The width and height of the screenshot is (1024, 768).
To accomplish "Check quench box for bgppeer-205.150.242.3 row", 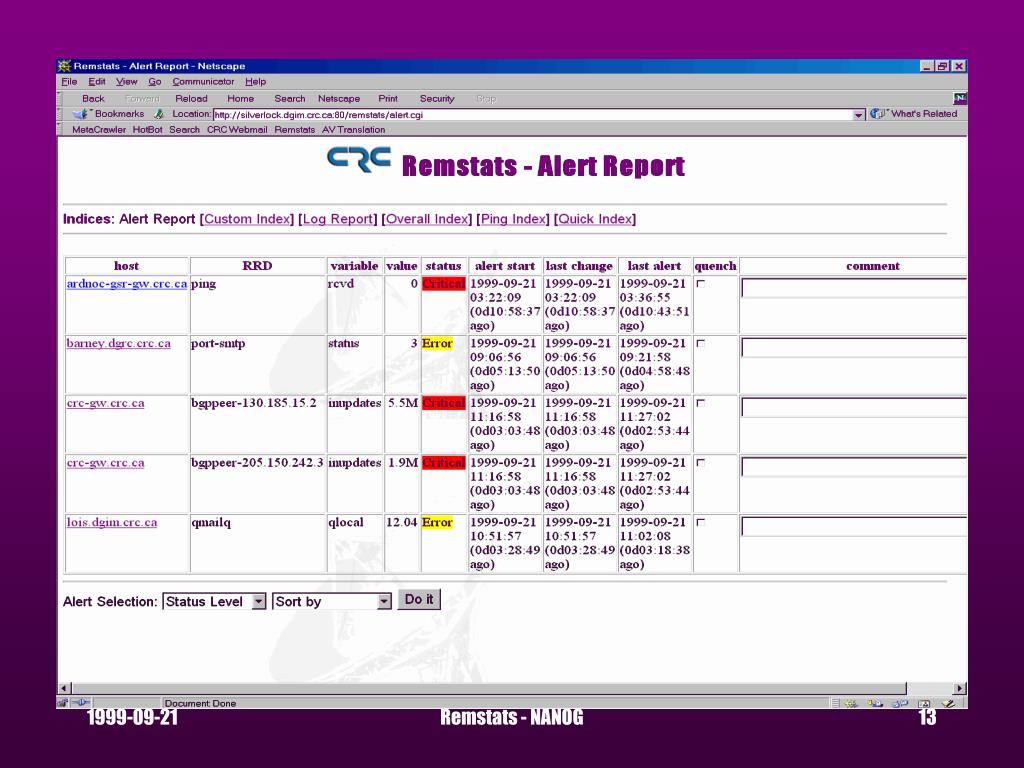I will pos(701,463).
